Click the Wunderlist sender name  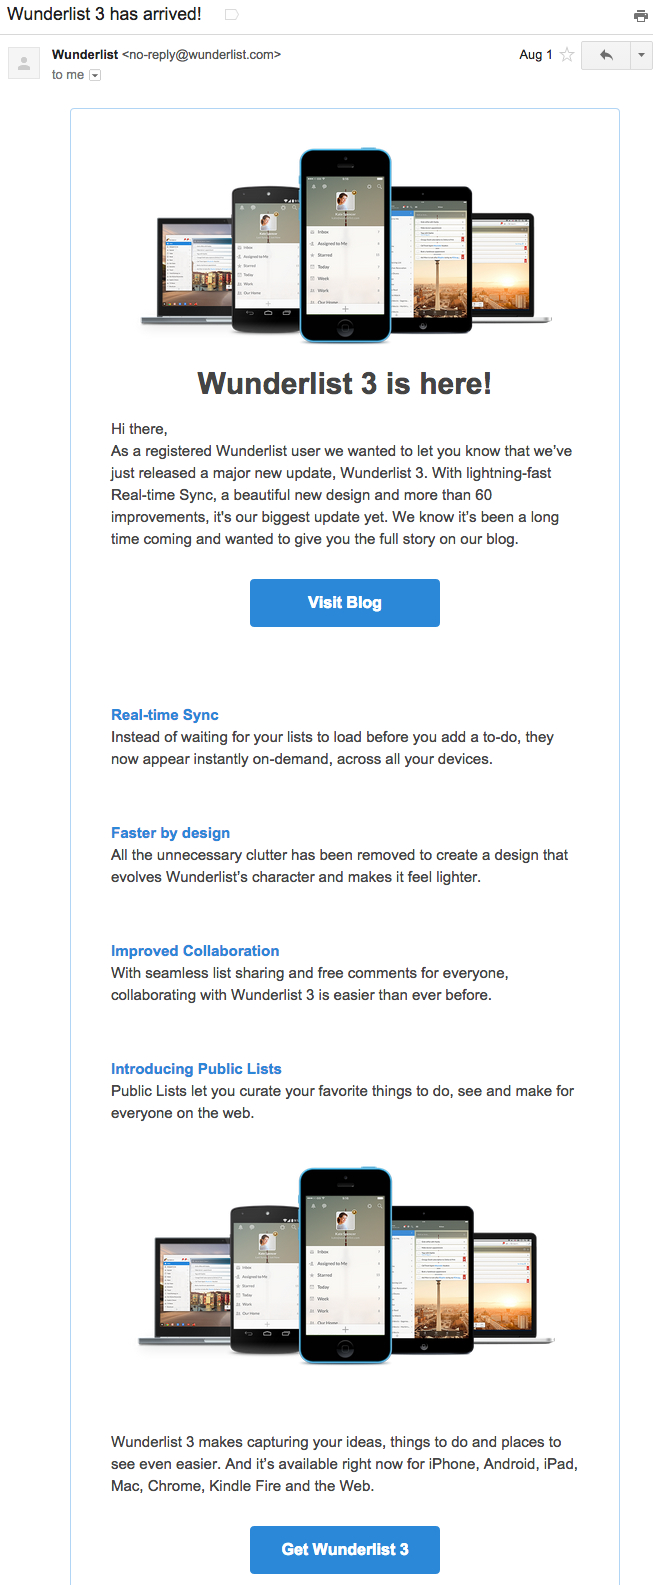click(x=85, y=55)
